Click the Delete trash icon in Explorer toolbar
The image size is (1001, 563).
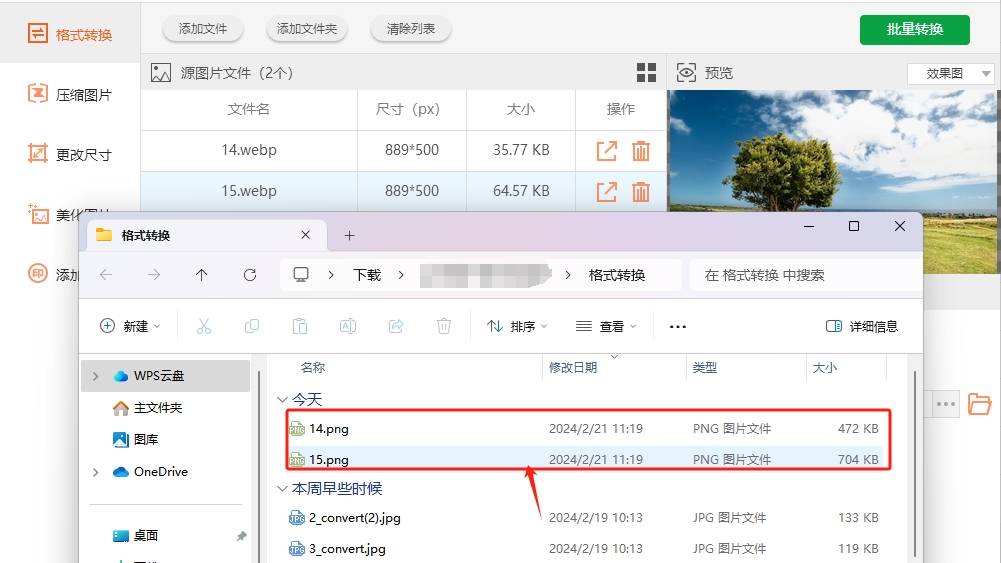pyautogui.click(x=444, y=326)
